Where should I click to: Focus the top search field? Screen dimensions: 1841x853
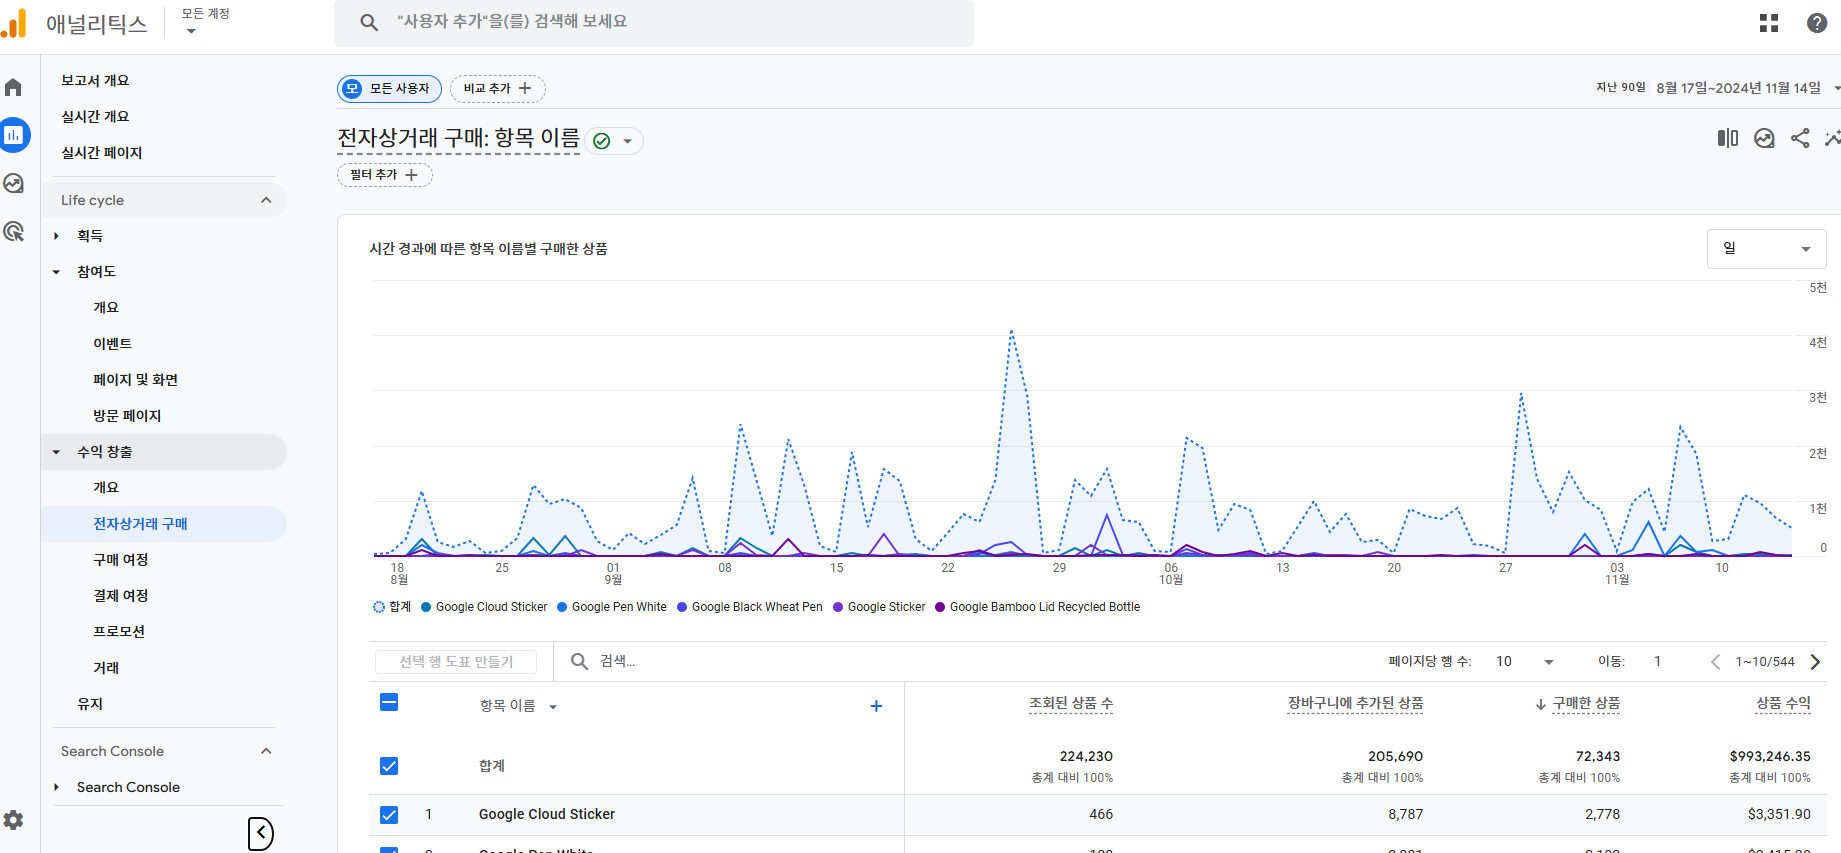coord(654,22)
